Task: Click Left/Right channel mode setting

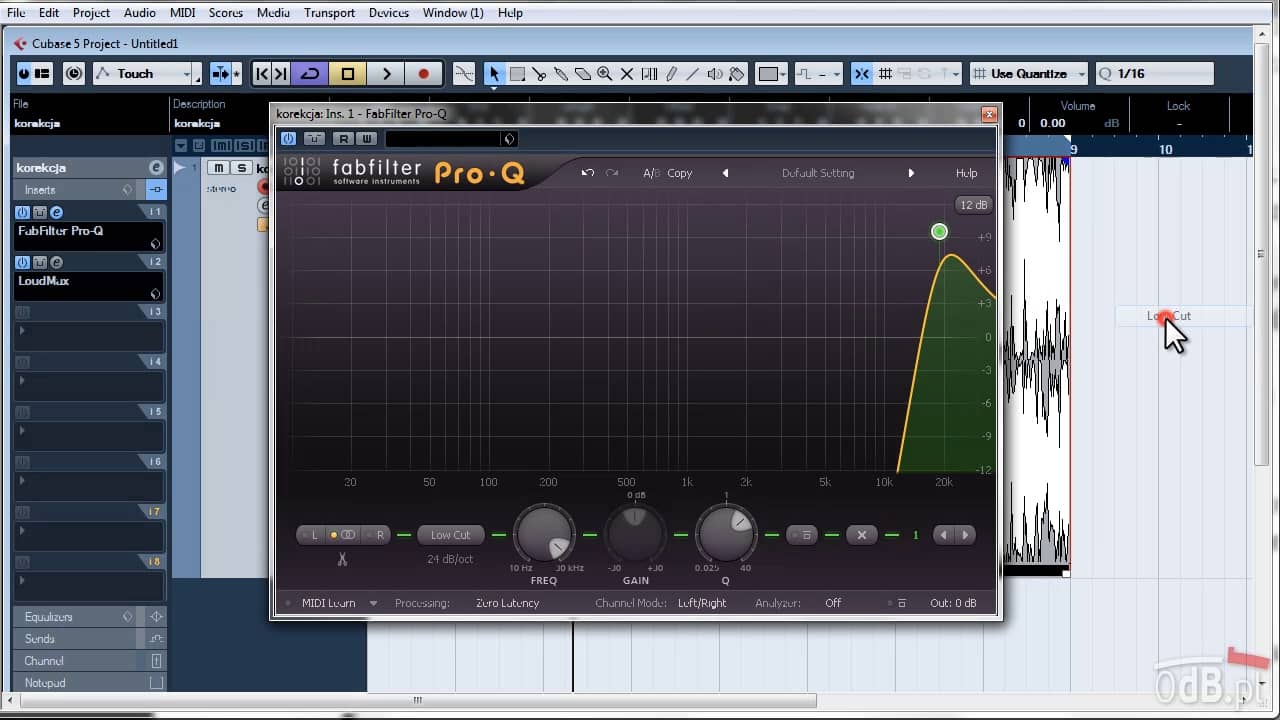Action: click(x=702, y=603)
